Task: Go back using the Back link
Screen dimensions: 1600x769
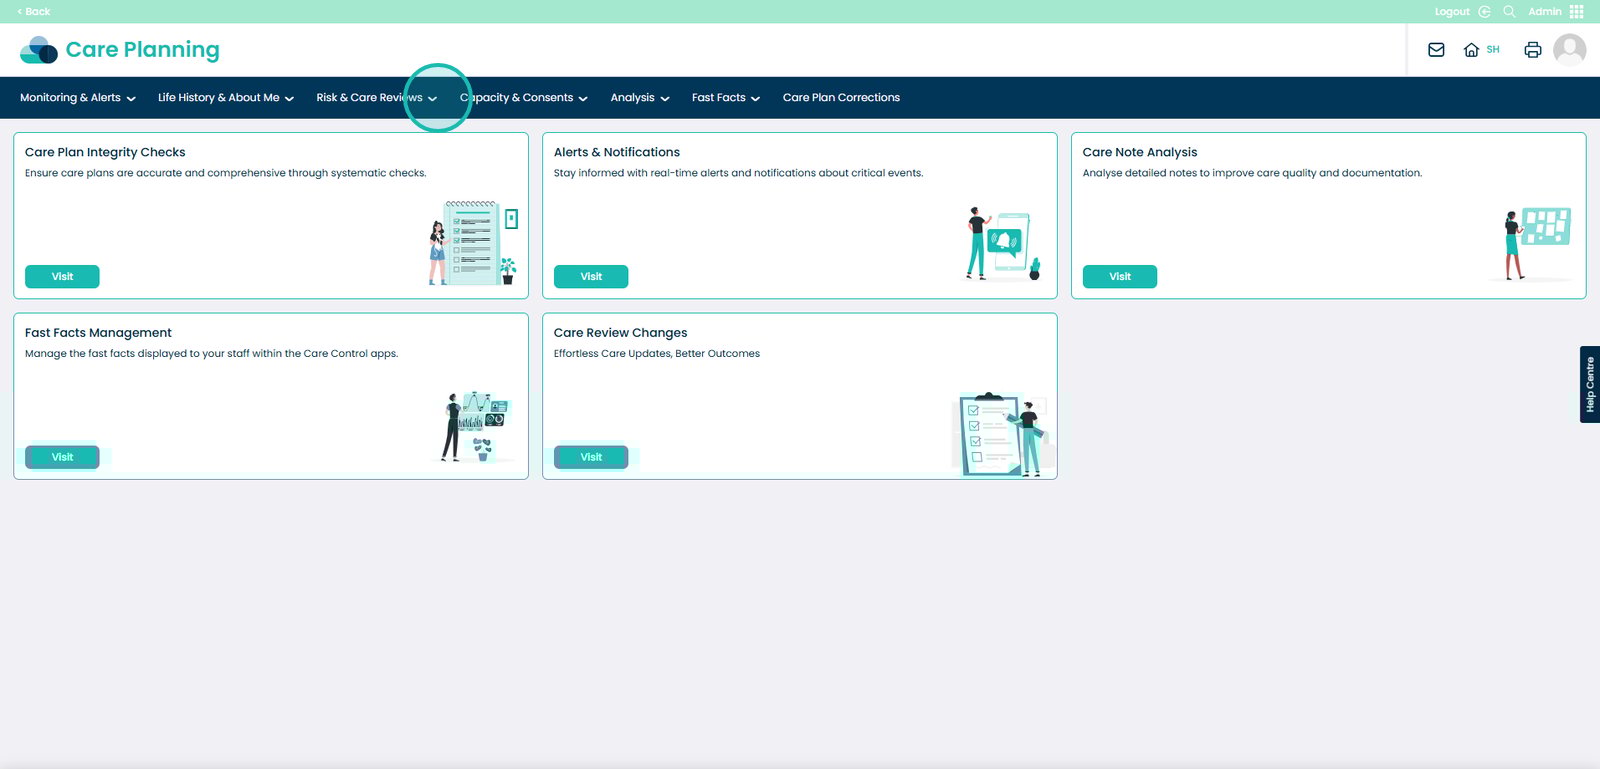Action: point(34,12)
